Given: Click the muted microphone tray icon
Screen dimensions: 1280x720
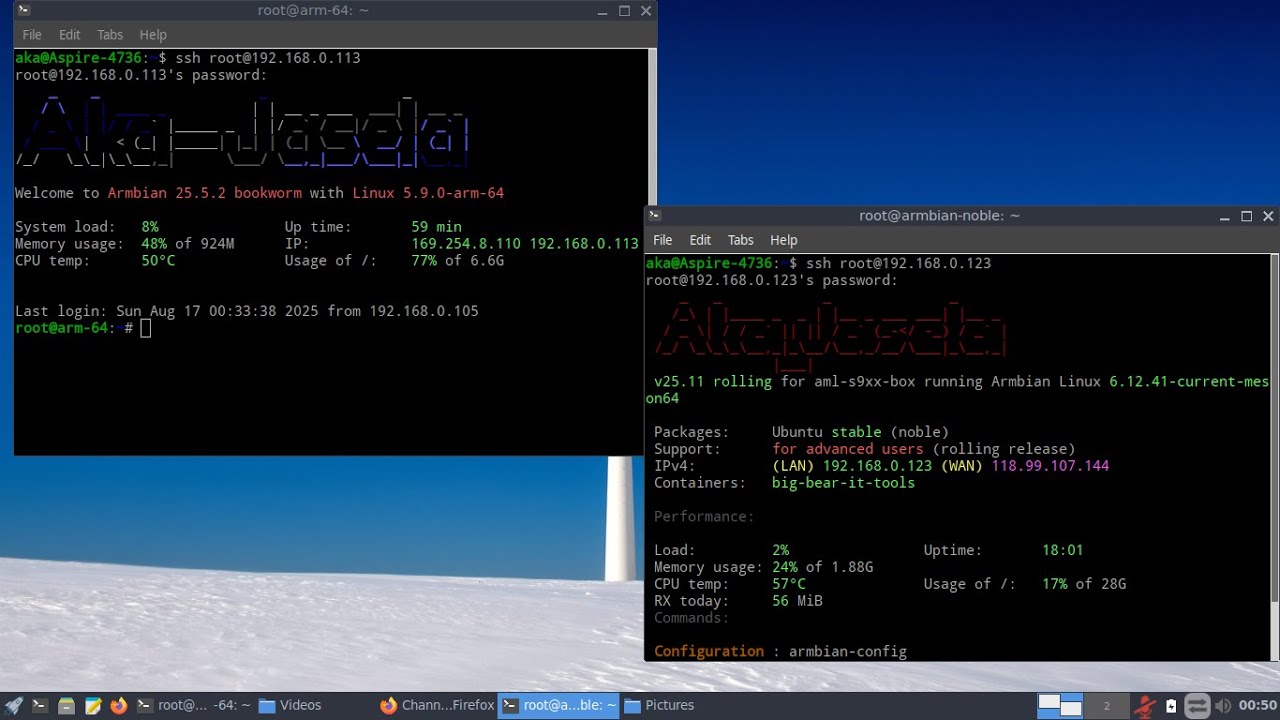Looking at the screenshot, I should tap(1146, 705).
